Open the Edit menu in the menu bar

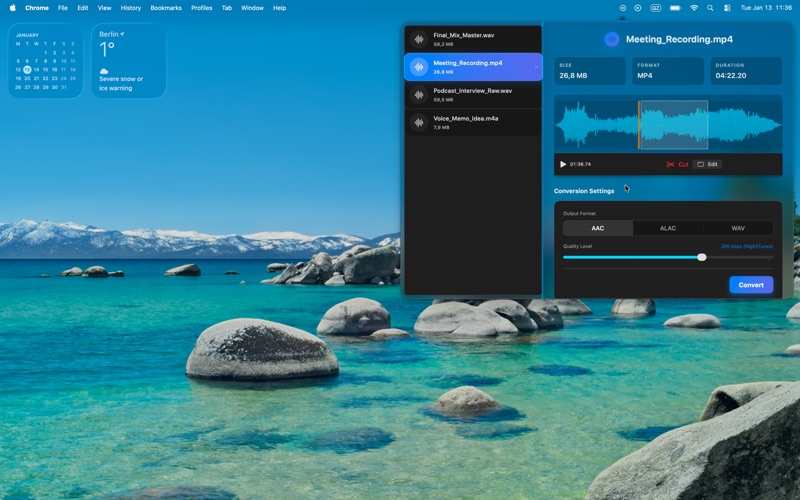83,8
